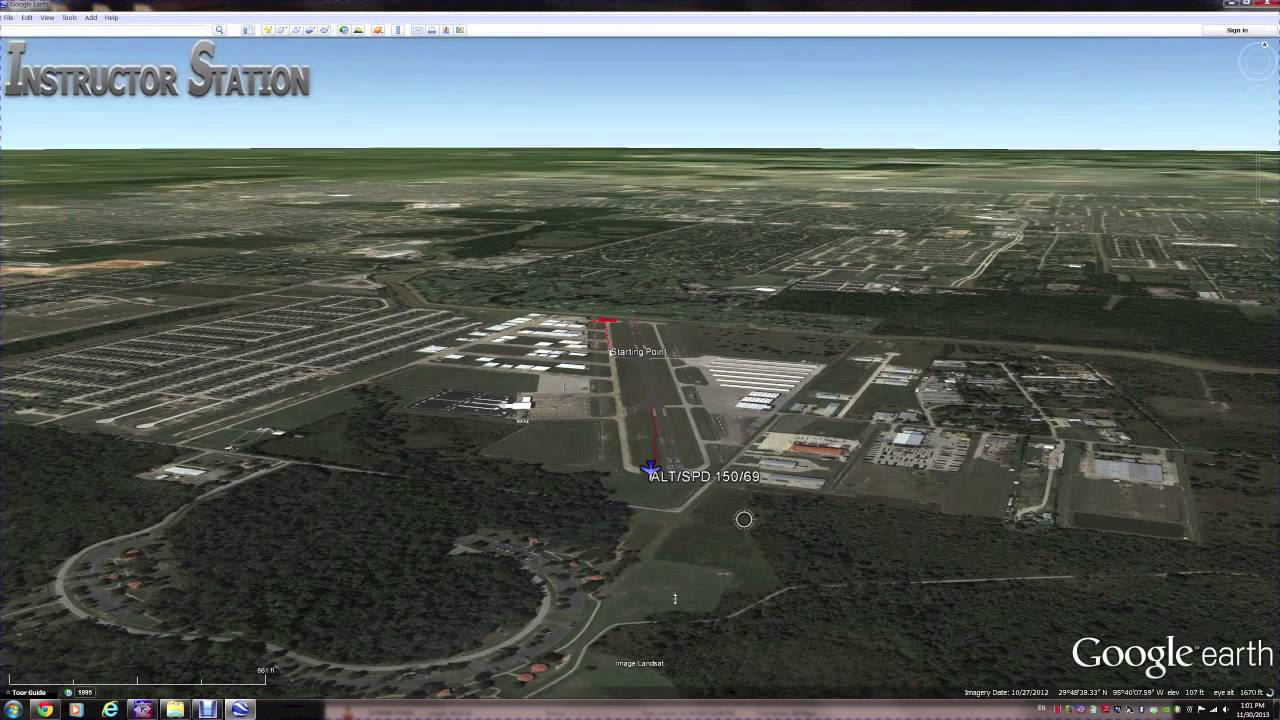1280x720 pixels.
Task: Click the search input field
Action: [105, 30]
